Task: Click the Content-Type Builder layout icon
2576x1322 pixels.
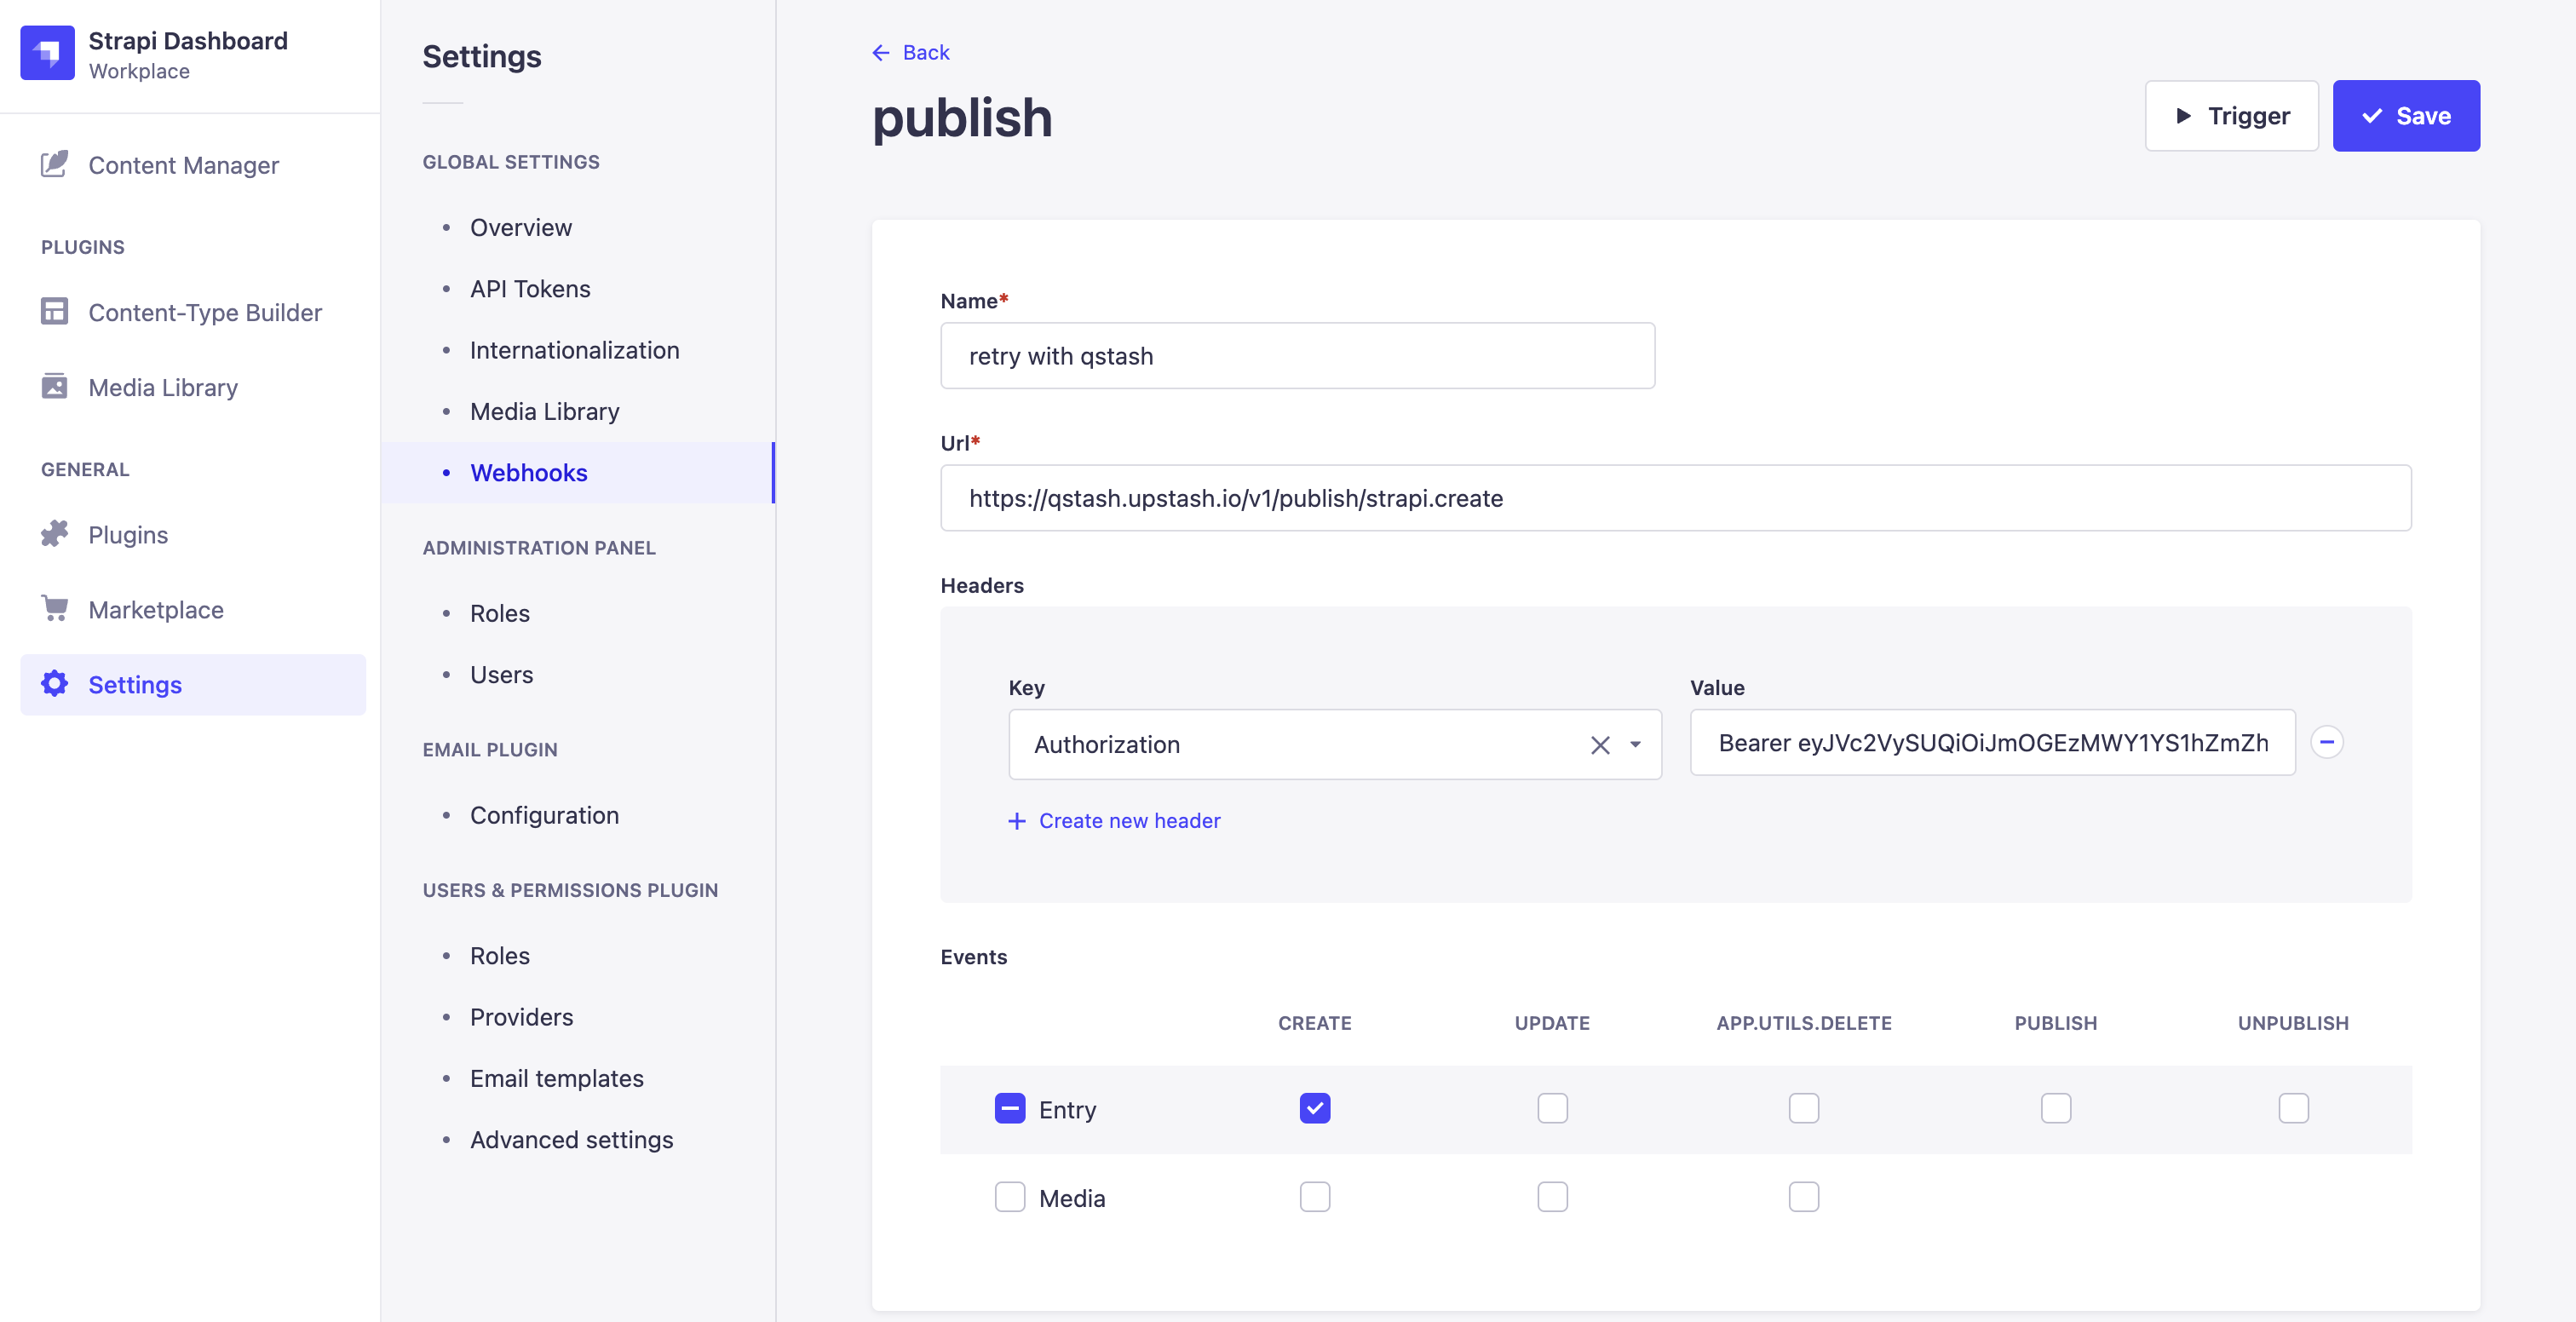Action: pos(54,312)
